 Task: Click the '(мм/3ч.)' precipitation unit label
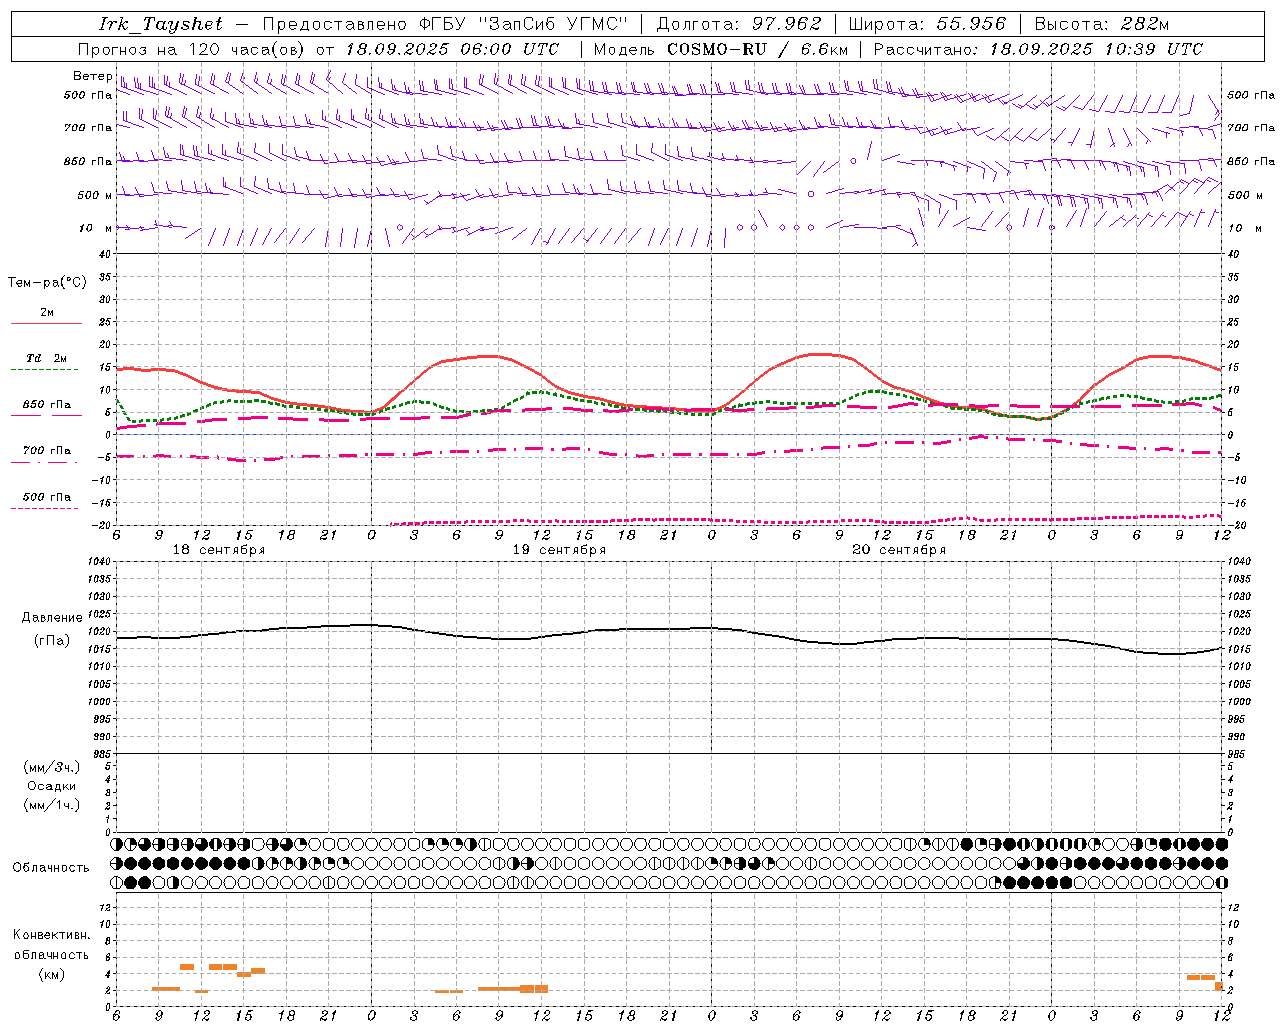52,767
